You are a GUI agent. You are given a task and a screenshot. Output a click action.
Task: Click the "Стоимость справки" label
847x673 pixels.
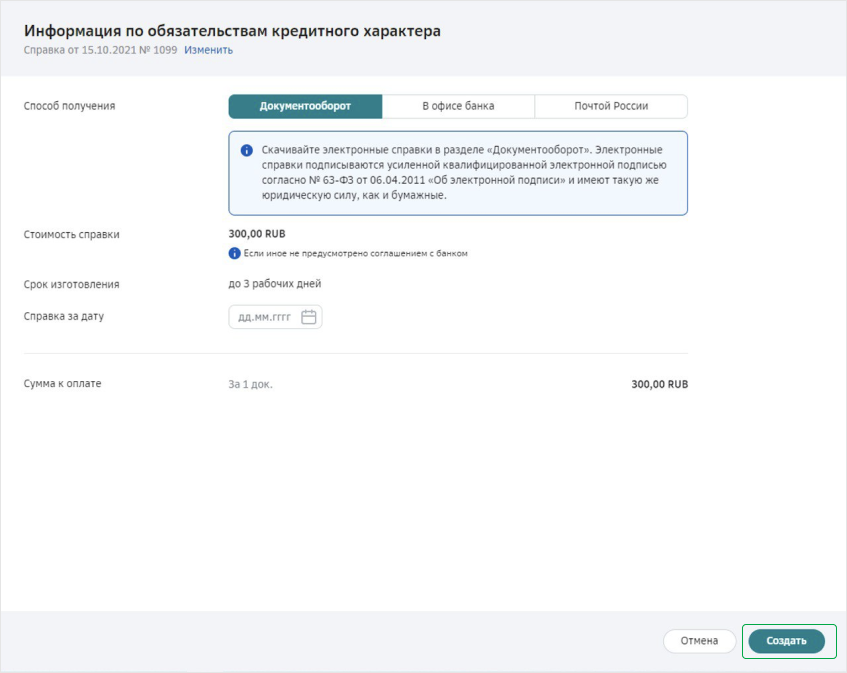pos(71,234)
